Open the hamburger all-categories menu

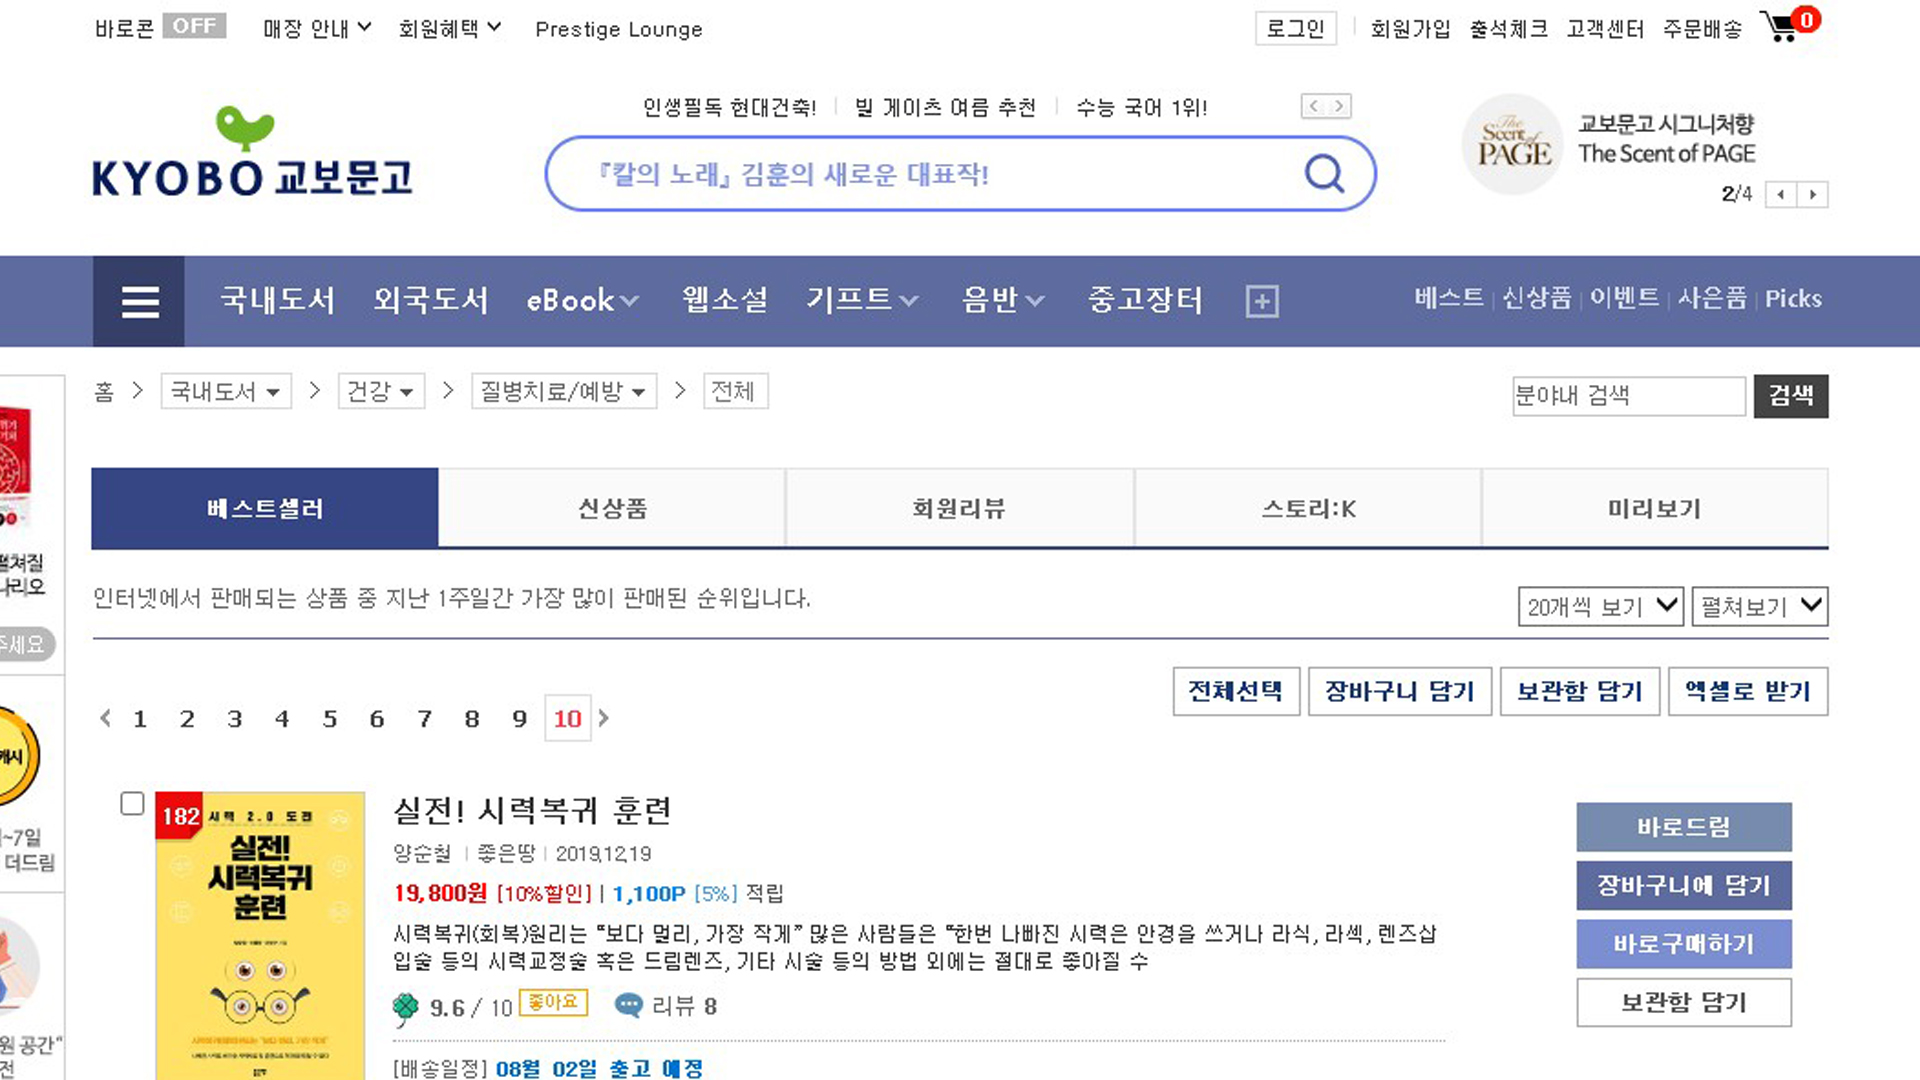(x=140, y=301)
